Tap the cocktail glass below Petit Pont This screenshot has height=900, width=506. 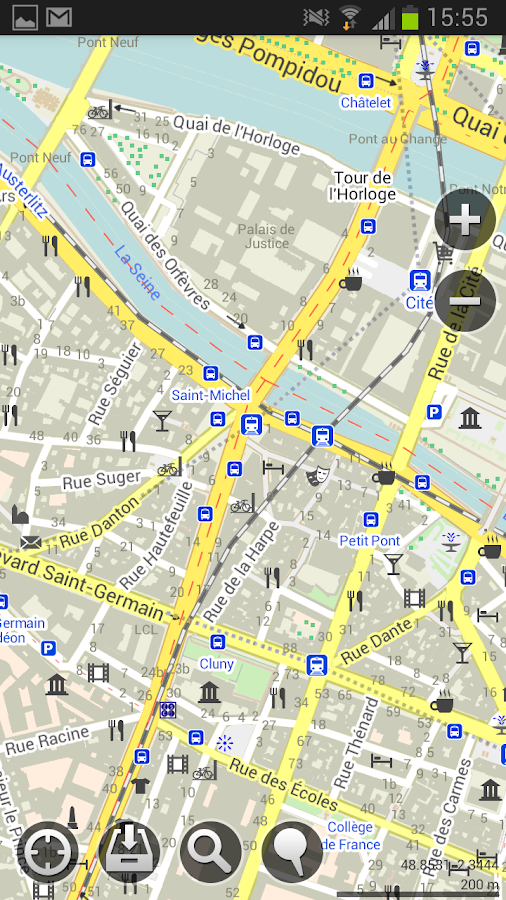click(x=394, y=564)
